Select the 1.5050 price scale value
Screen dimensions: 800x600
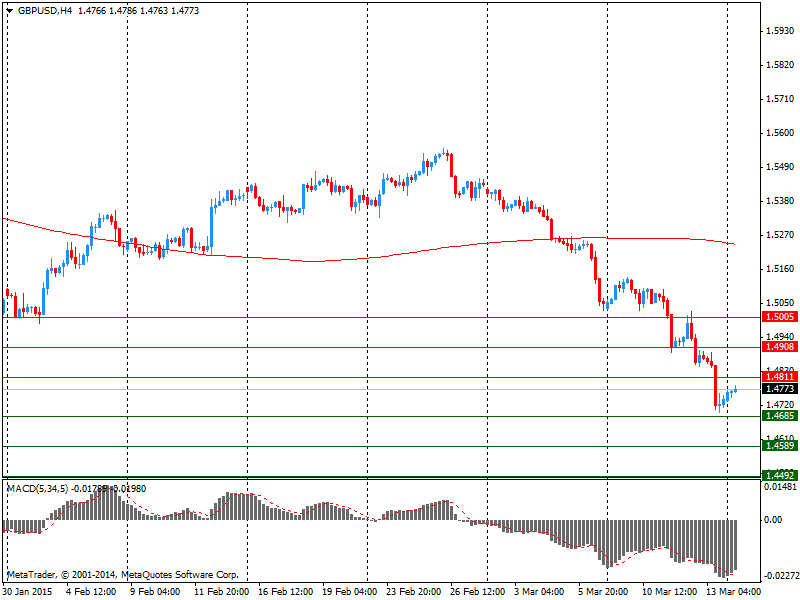tap(780, 303)
